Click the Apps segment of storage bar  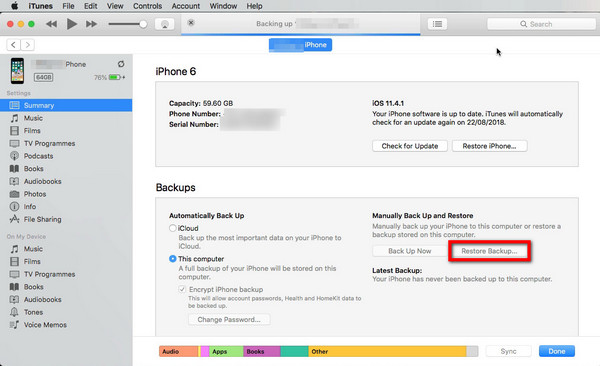coord(226,351)
